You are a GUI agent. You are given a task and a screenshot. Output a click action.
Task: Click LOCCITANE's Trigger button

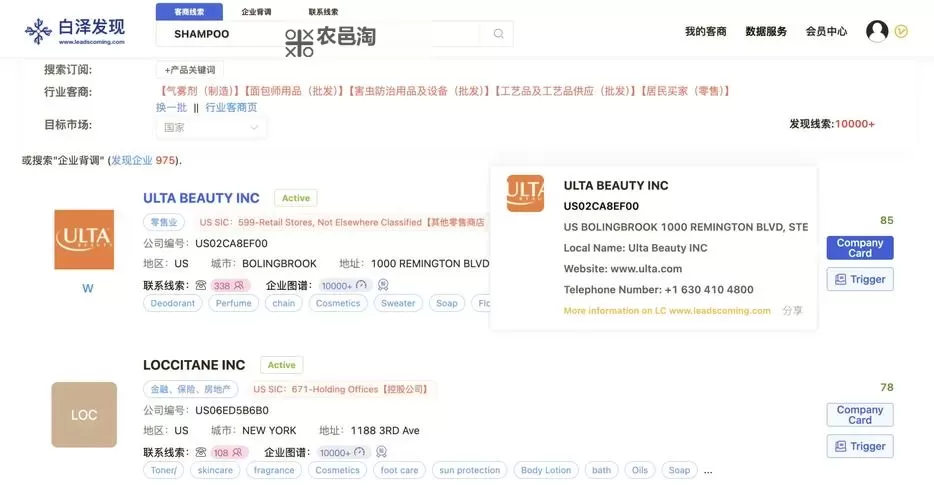coord(860,446)
